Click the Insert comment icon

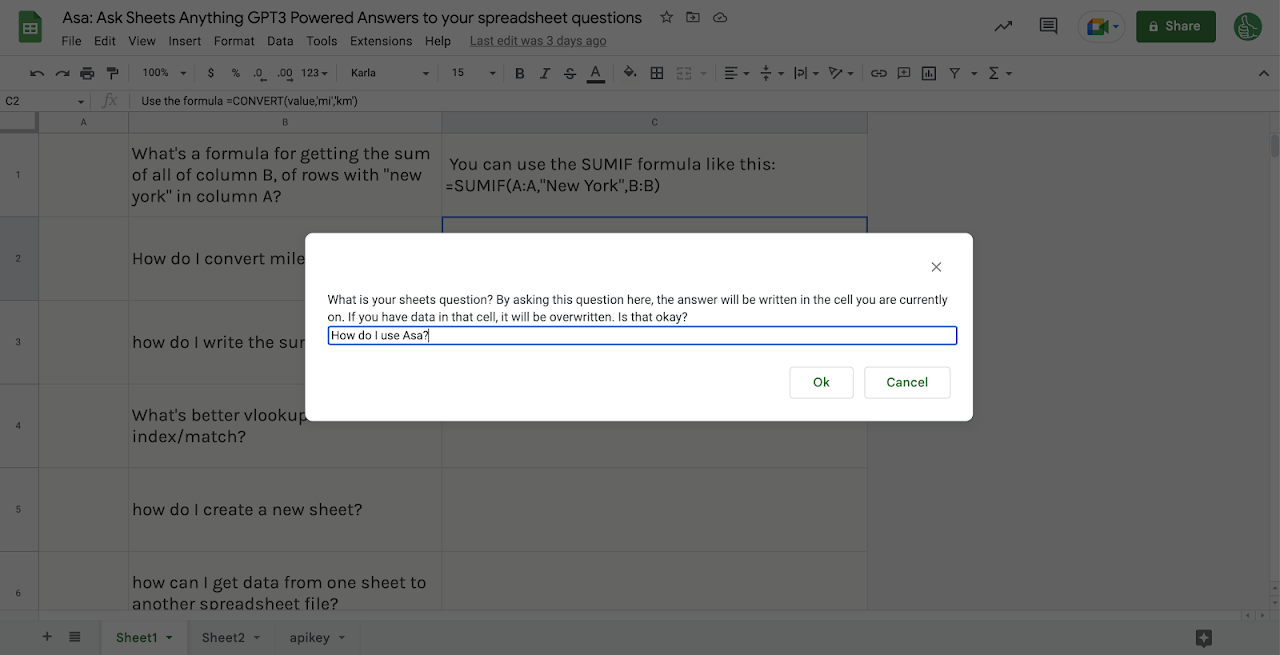click(904, 73)
